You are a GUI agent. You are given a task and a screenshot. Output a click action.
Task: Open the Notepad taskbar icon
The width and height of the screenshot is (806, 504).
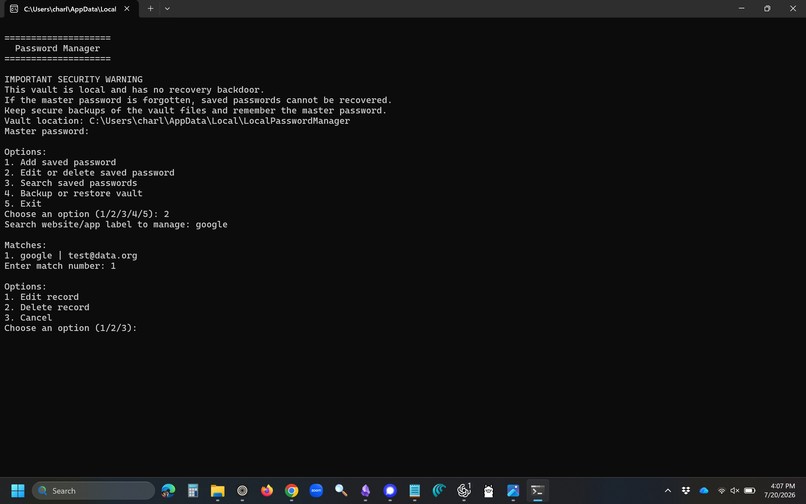tap(415, 491)
